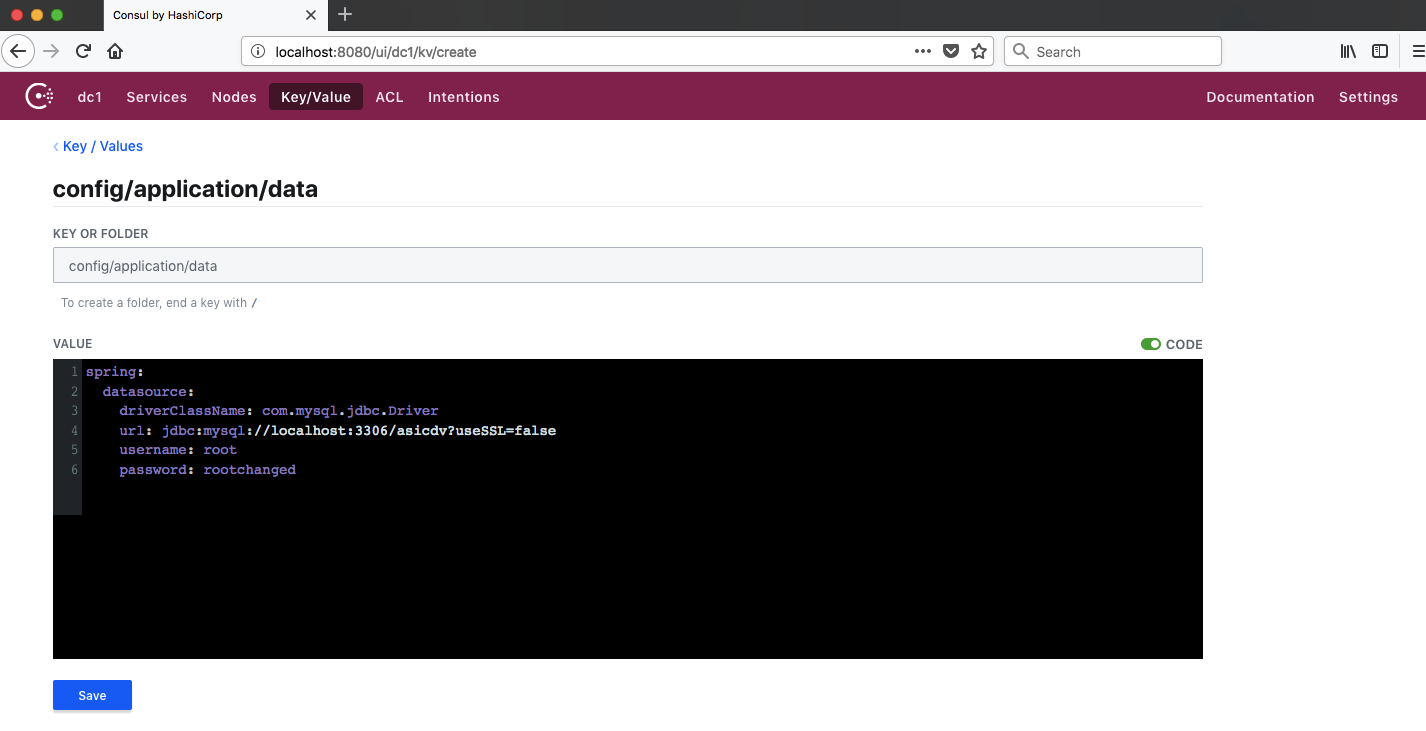Click the config/application/data page heading
The image size is (1426, 731).
tap(185, 189)
